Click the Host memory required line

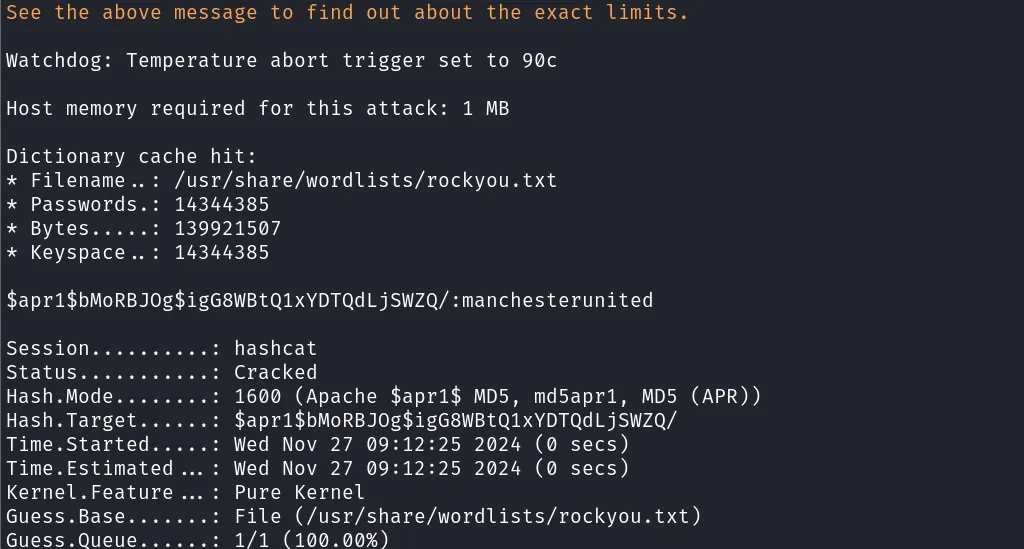point(257,108)
